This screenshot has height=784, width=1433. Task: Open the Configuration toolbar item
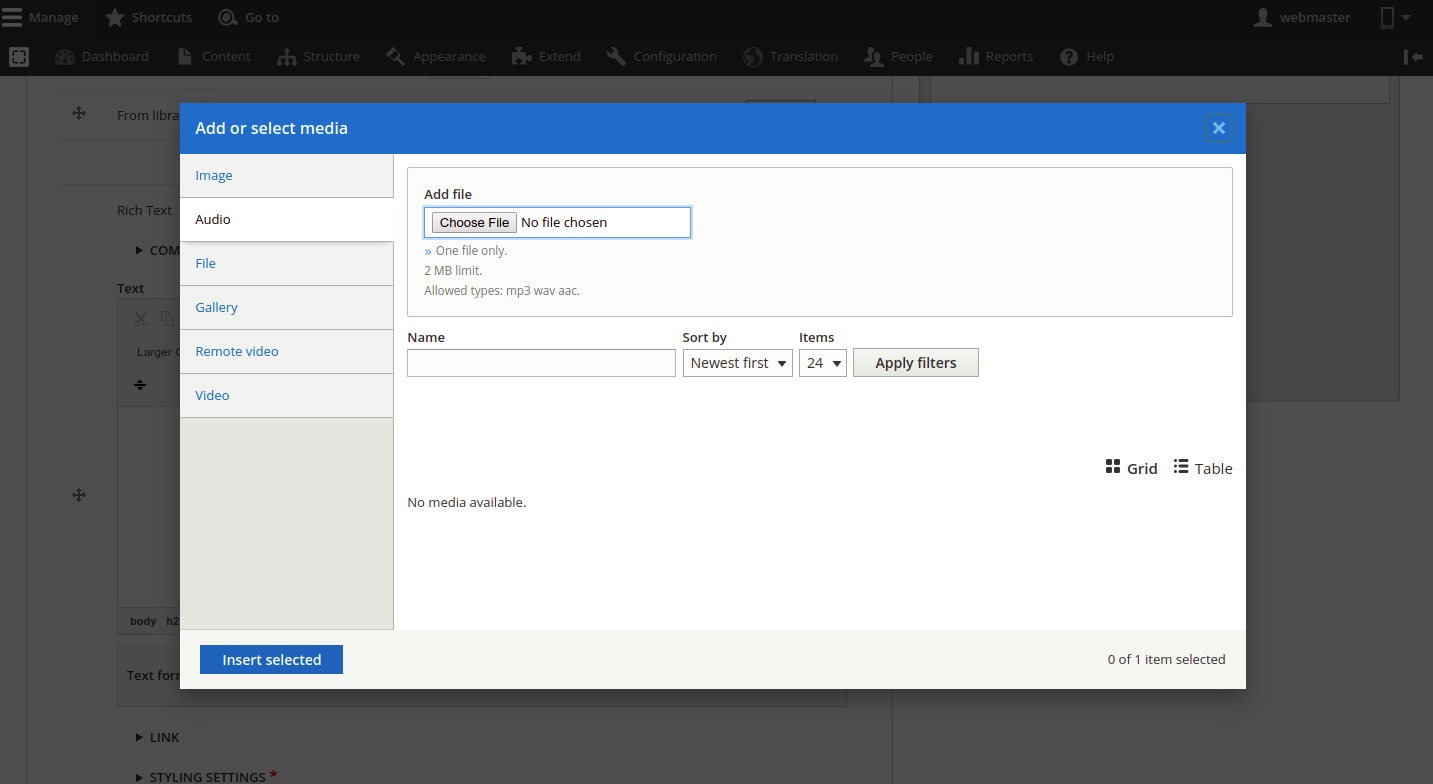[x=662, y=57]
